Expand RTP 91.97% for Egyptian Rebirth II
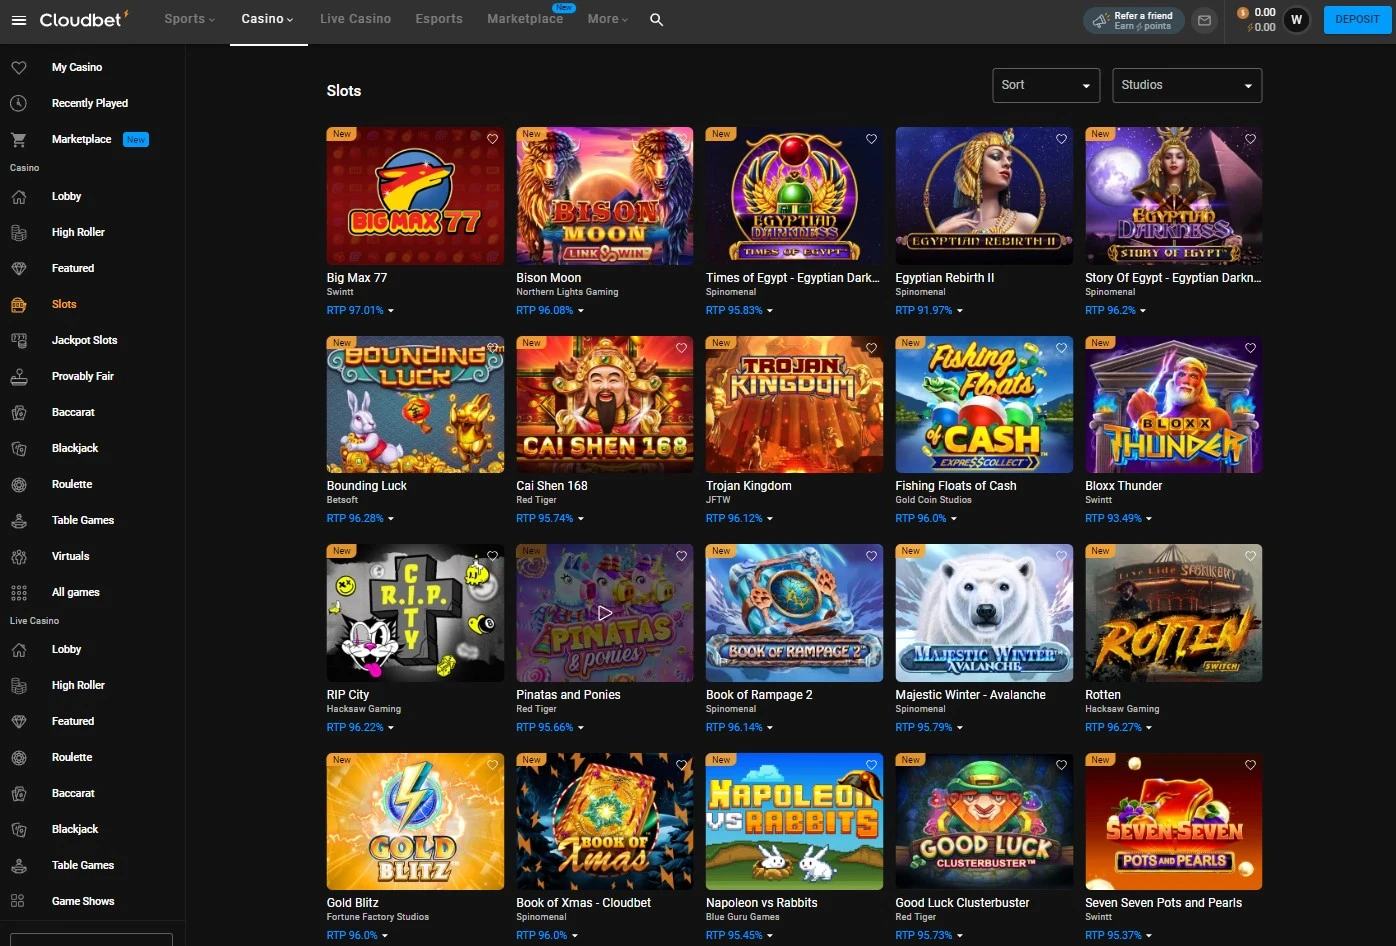 coord(929,310)
